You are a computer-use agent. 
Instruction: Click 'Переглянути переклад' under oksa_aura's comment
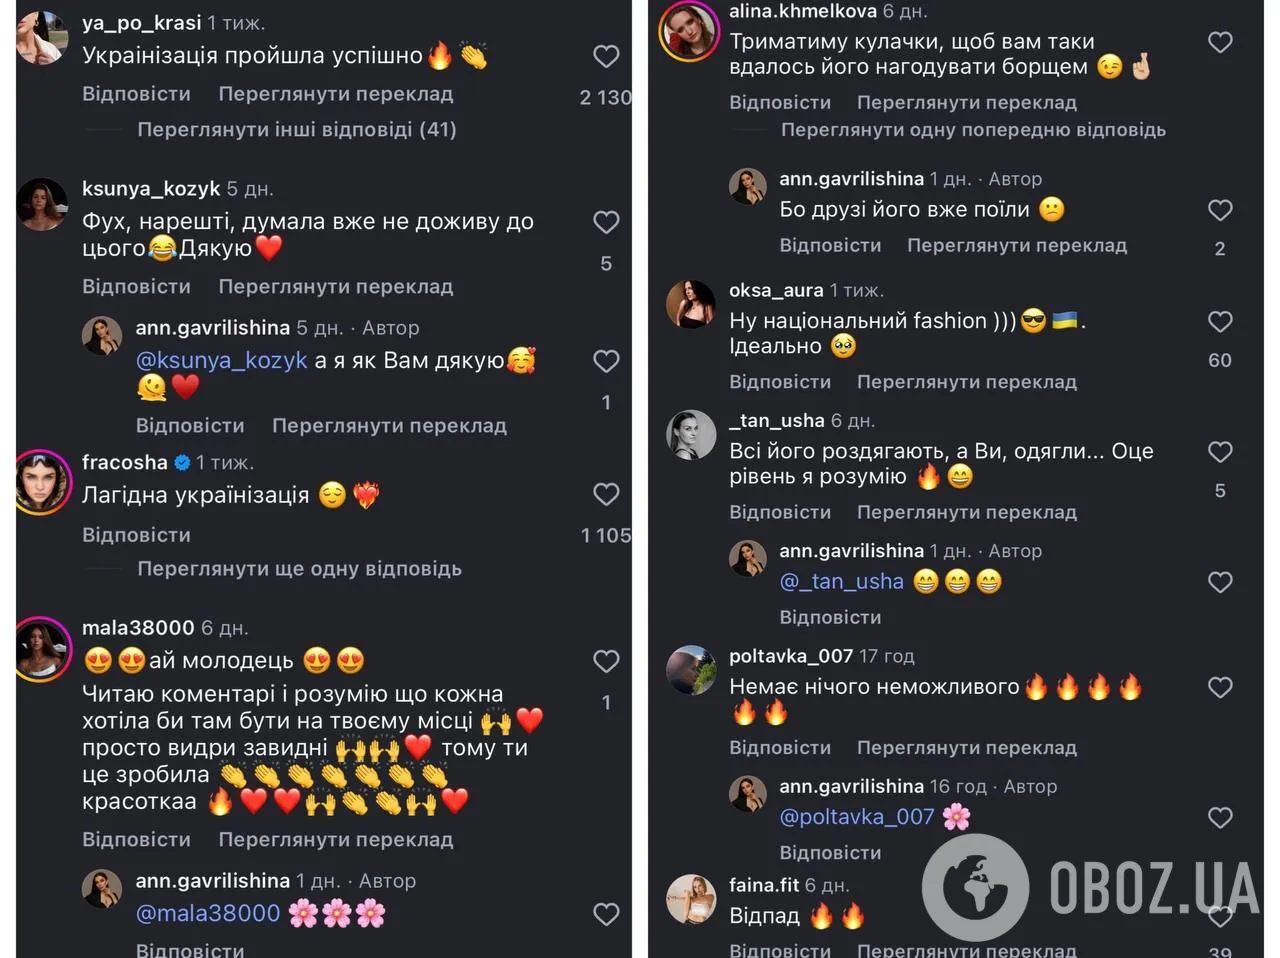(967, 382)
